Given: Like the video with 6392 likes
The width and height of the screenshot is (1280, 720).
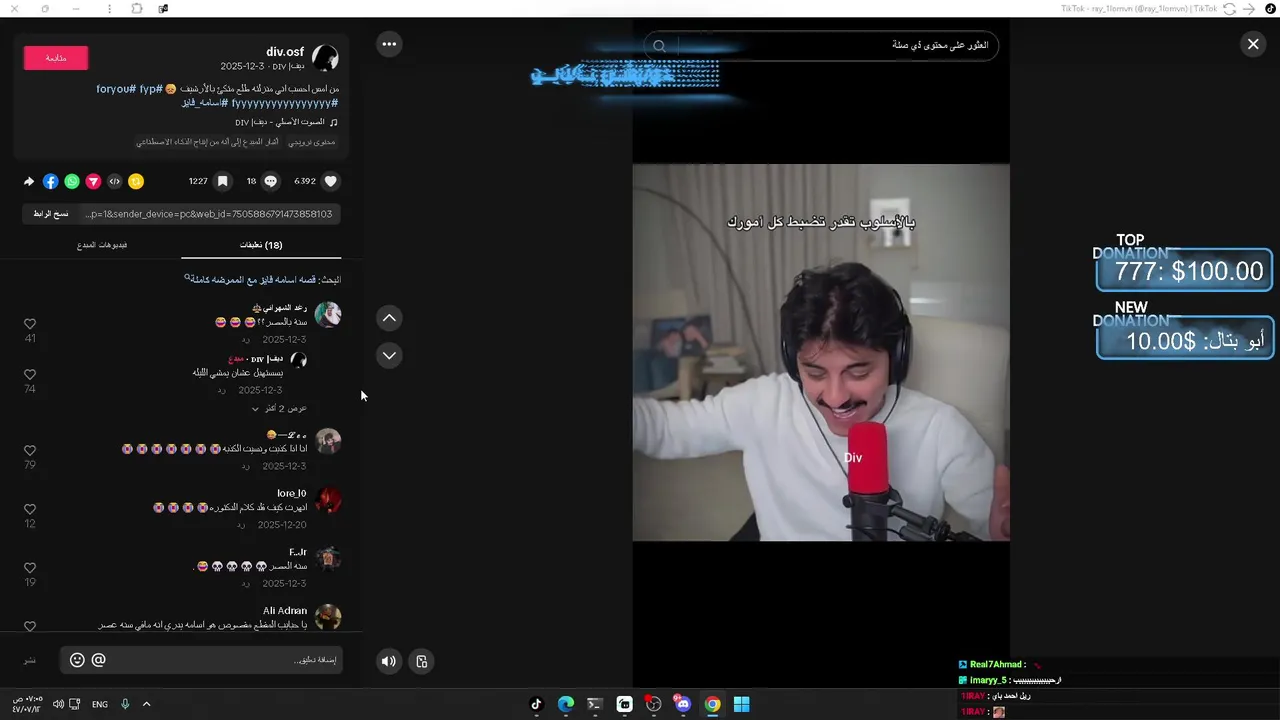Looking at the screenshot, I should click(x=331, y=181).
